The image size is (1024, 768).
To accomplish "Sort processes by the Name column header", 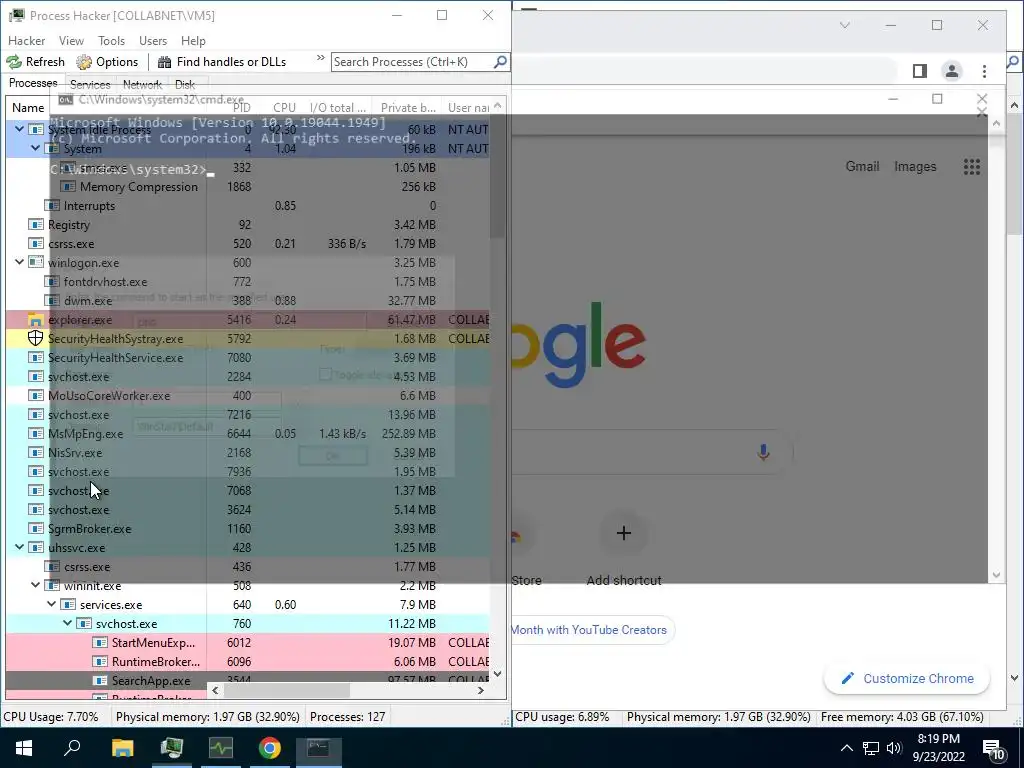I will [x=28, y=108].
